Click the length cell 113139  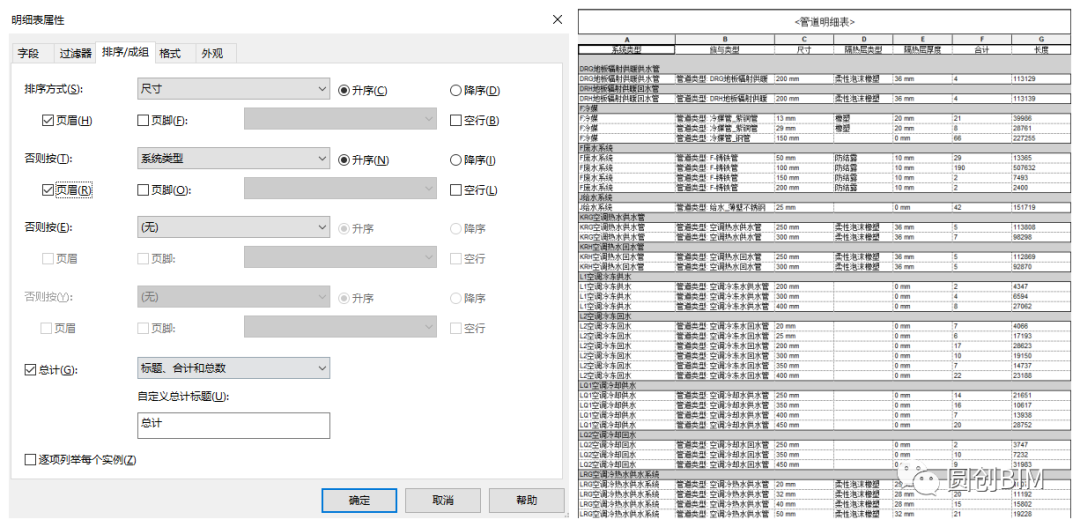[x=1041, y=99]
